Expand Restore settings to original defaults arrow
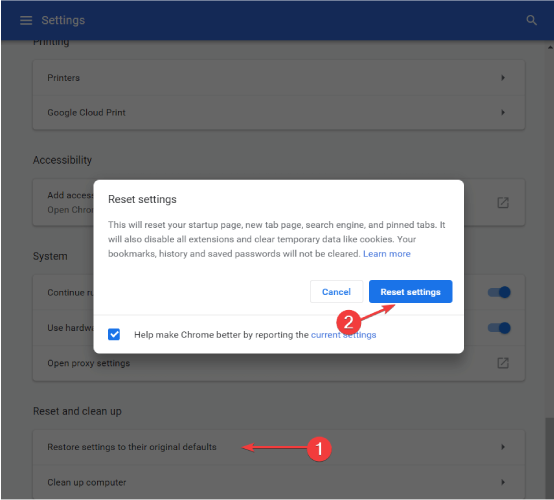 pyautogui.click(x=503, y=447)
